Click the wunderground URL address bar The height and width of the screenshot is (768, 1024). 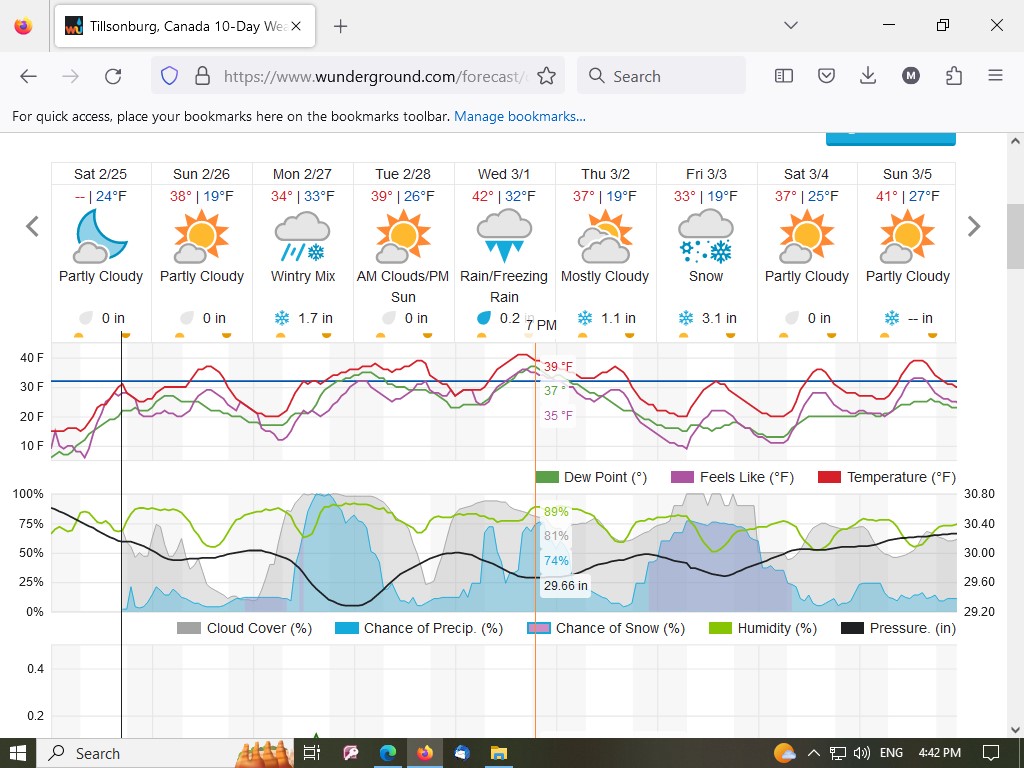tap(370, 76)
